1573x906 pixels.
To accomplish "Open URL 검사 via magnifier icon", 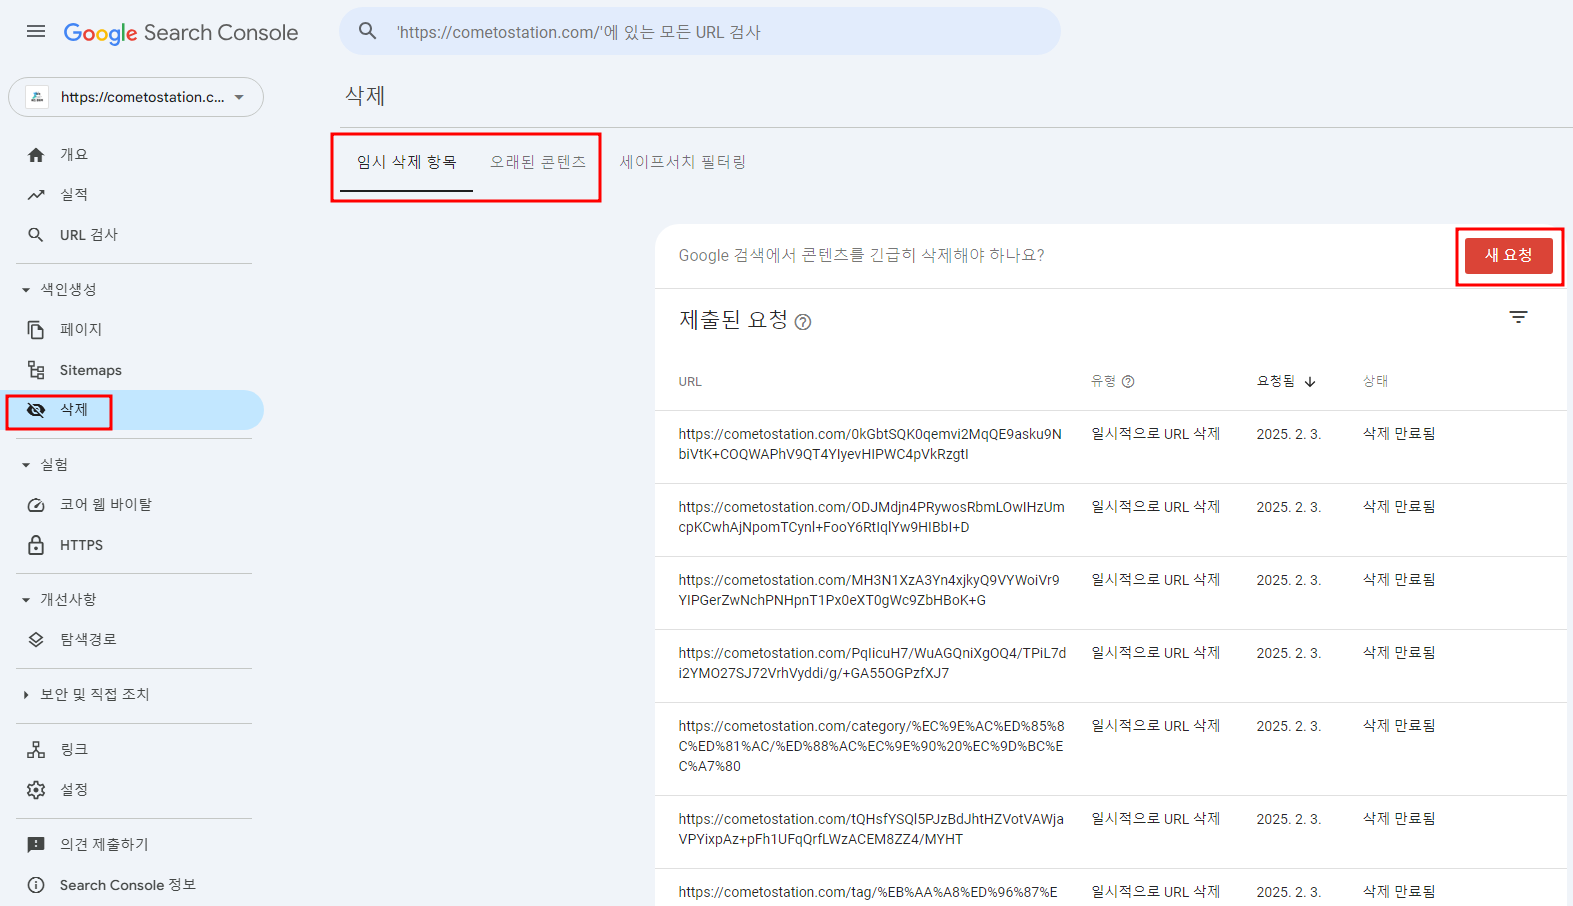I will coord(36,235).
